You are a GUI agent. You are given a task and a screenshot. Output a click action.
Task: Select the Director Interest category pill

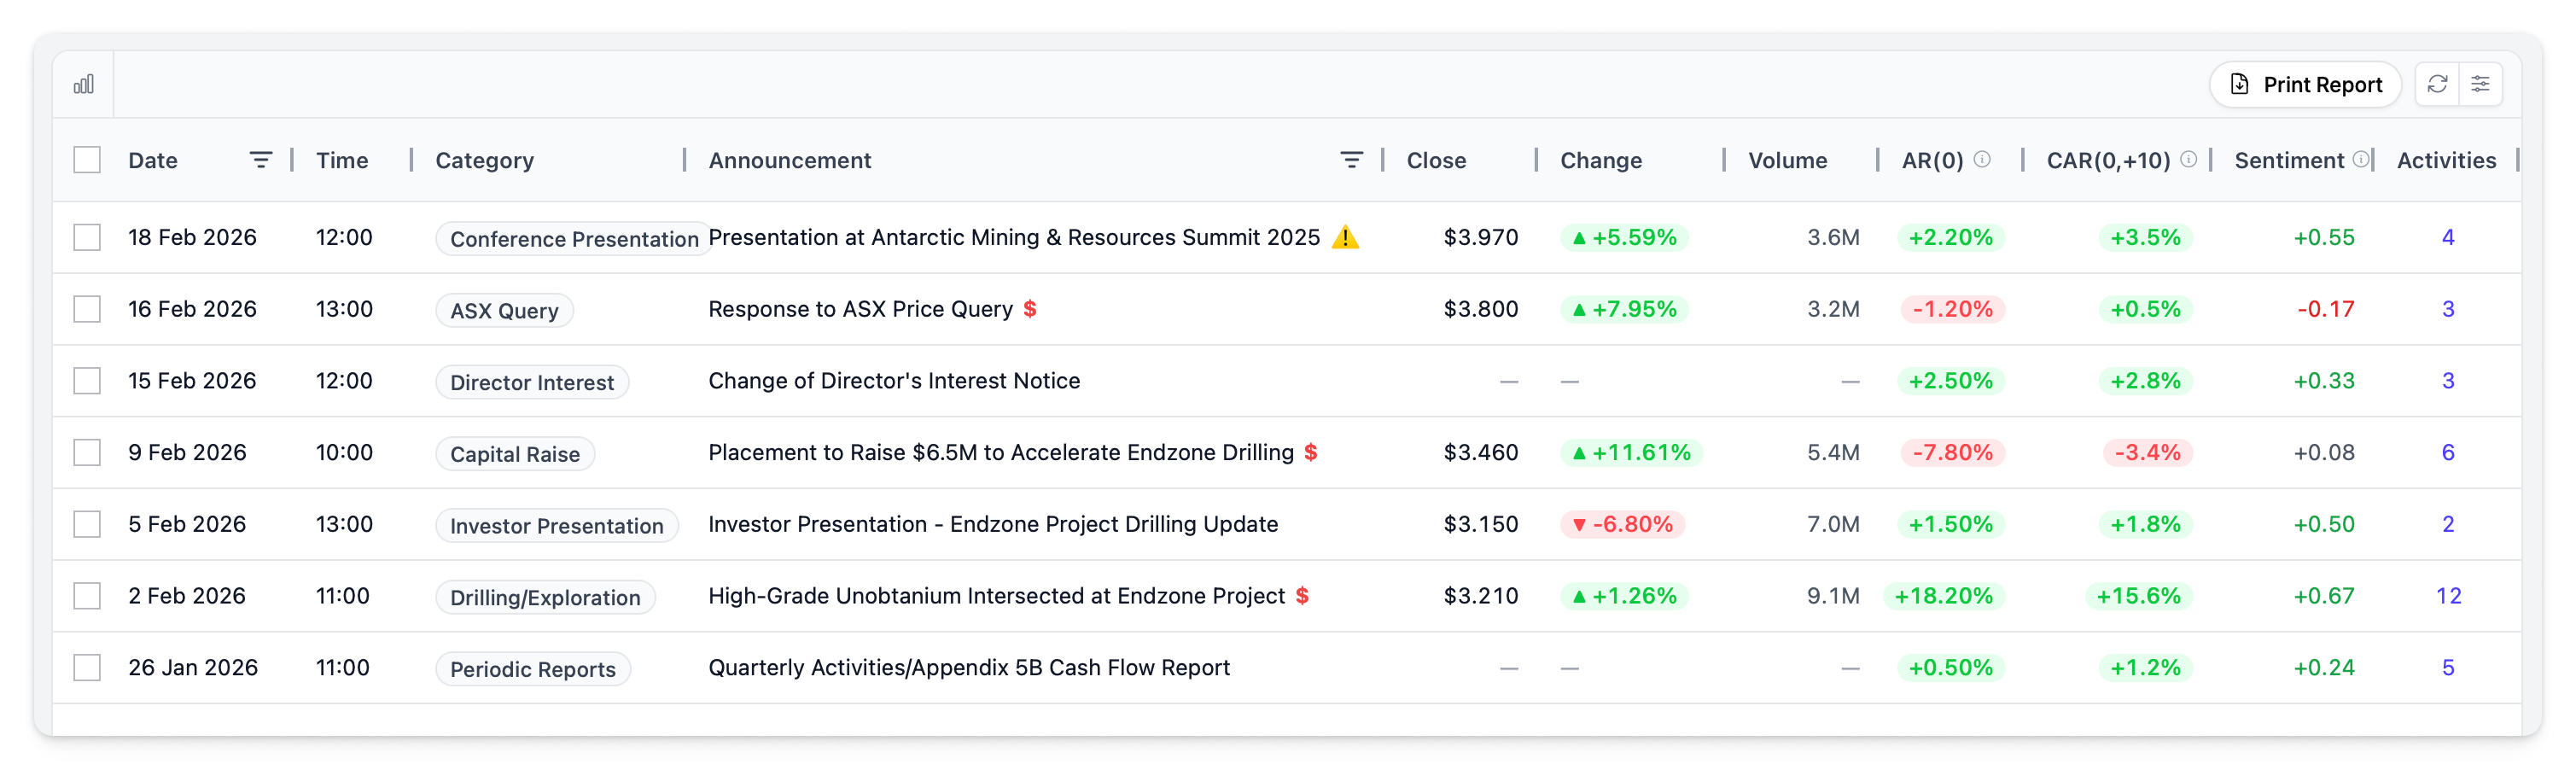[x=531, y=381]
